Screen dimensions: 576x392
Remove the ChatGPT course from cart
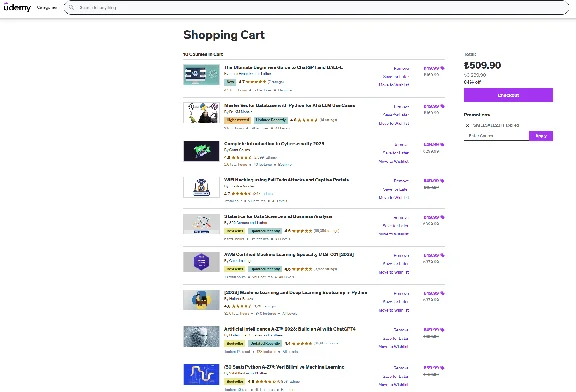(x=401, y=69)
